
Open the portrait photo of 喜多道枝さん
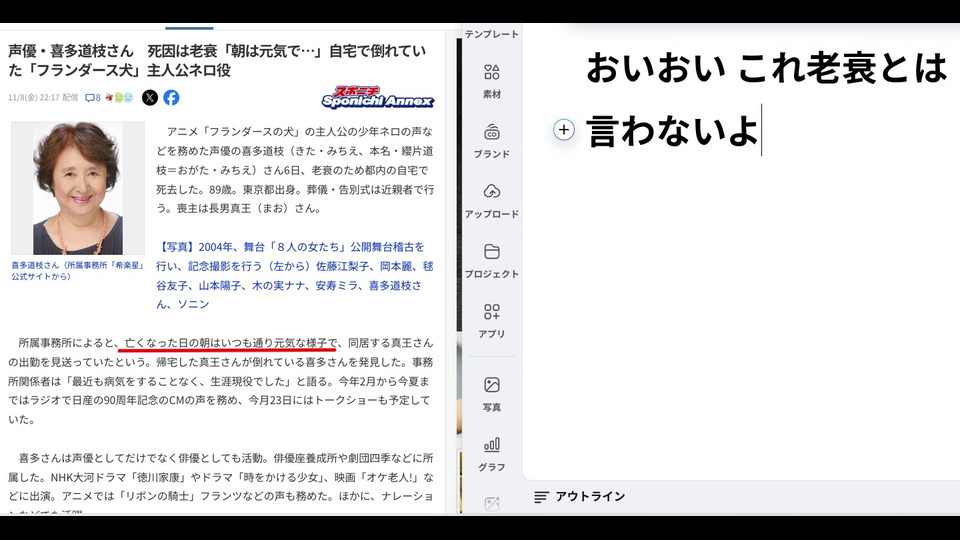point(78,188)
